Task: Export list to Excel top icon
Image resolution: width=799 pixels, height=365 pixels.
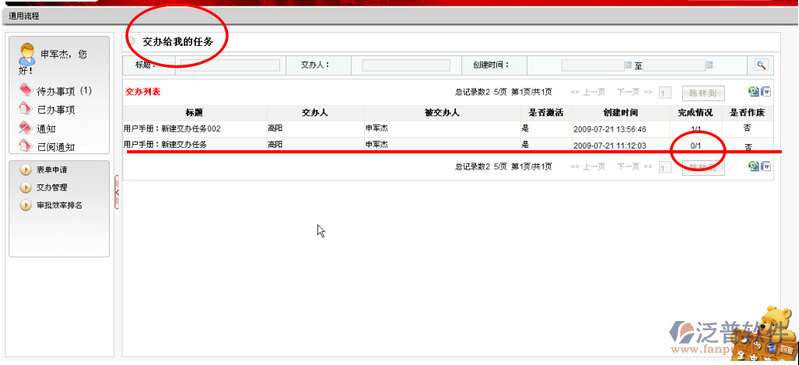Action: tap(753, 92)
